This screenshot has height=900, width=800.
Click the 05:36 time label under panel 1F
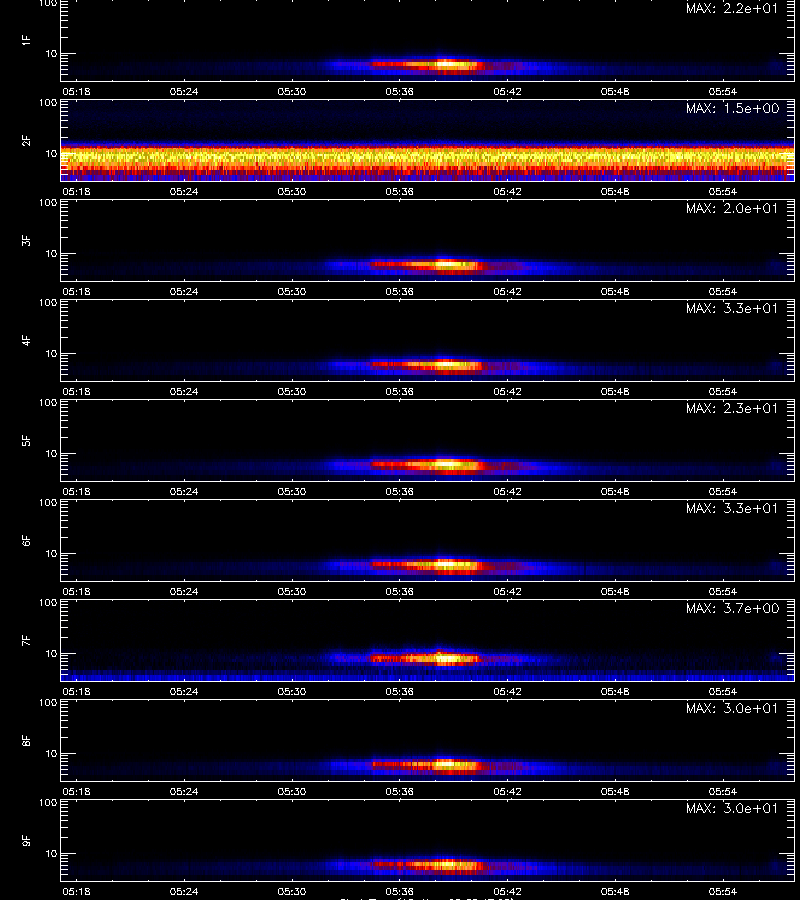[399, 92]
